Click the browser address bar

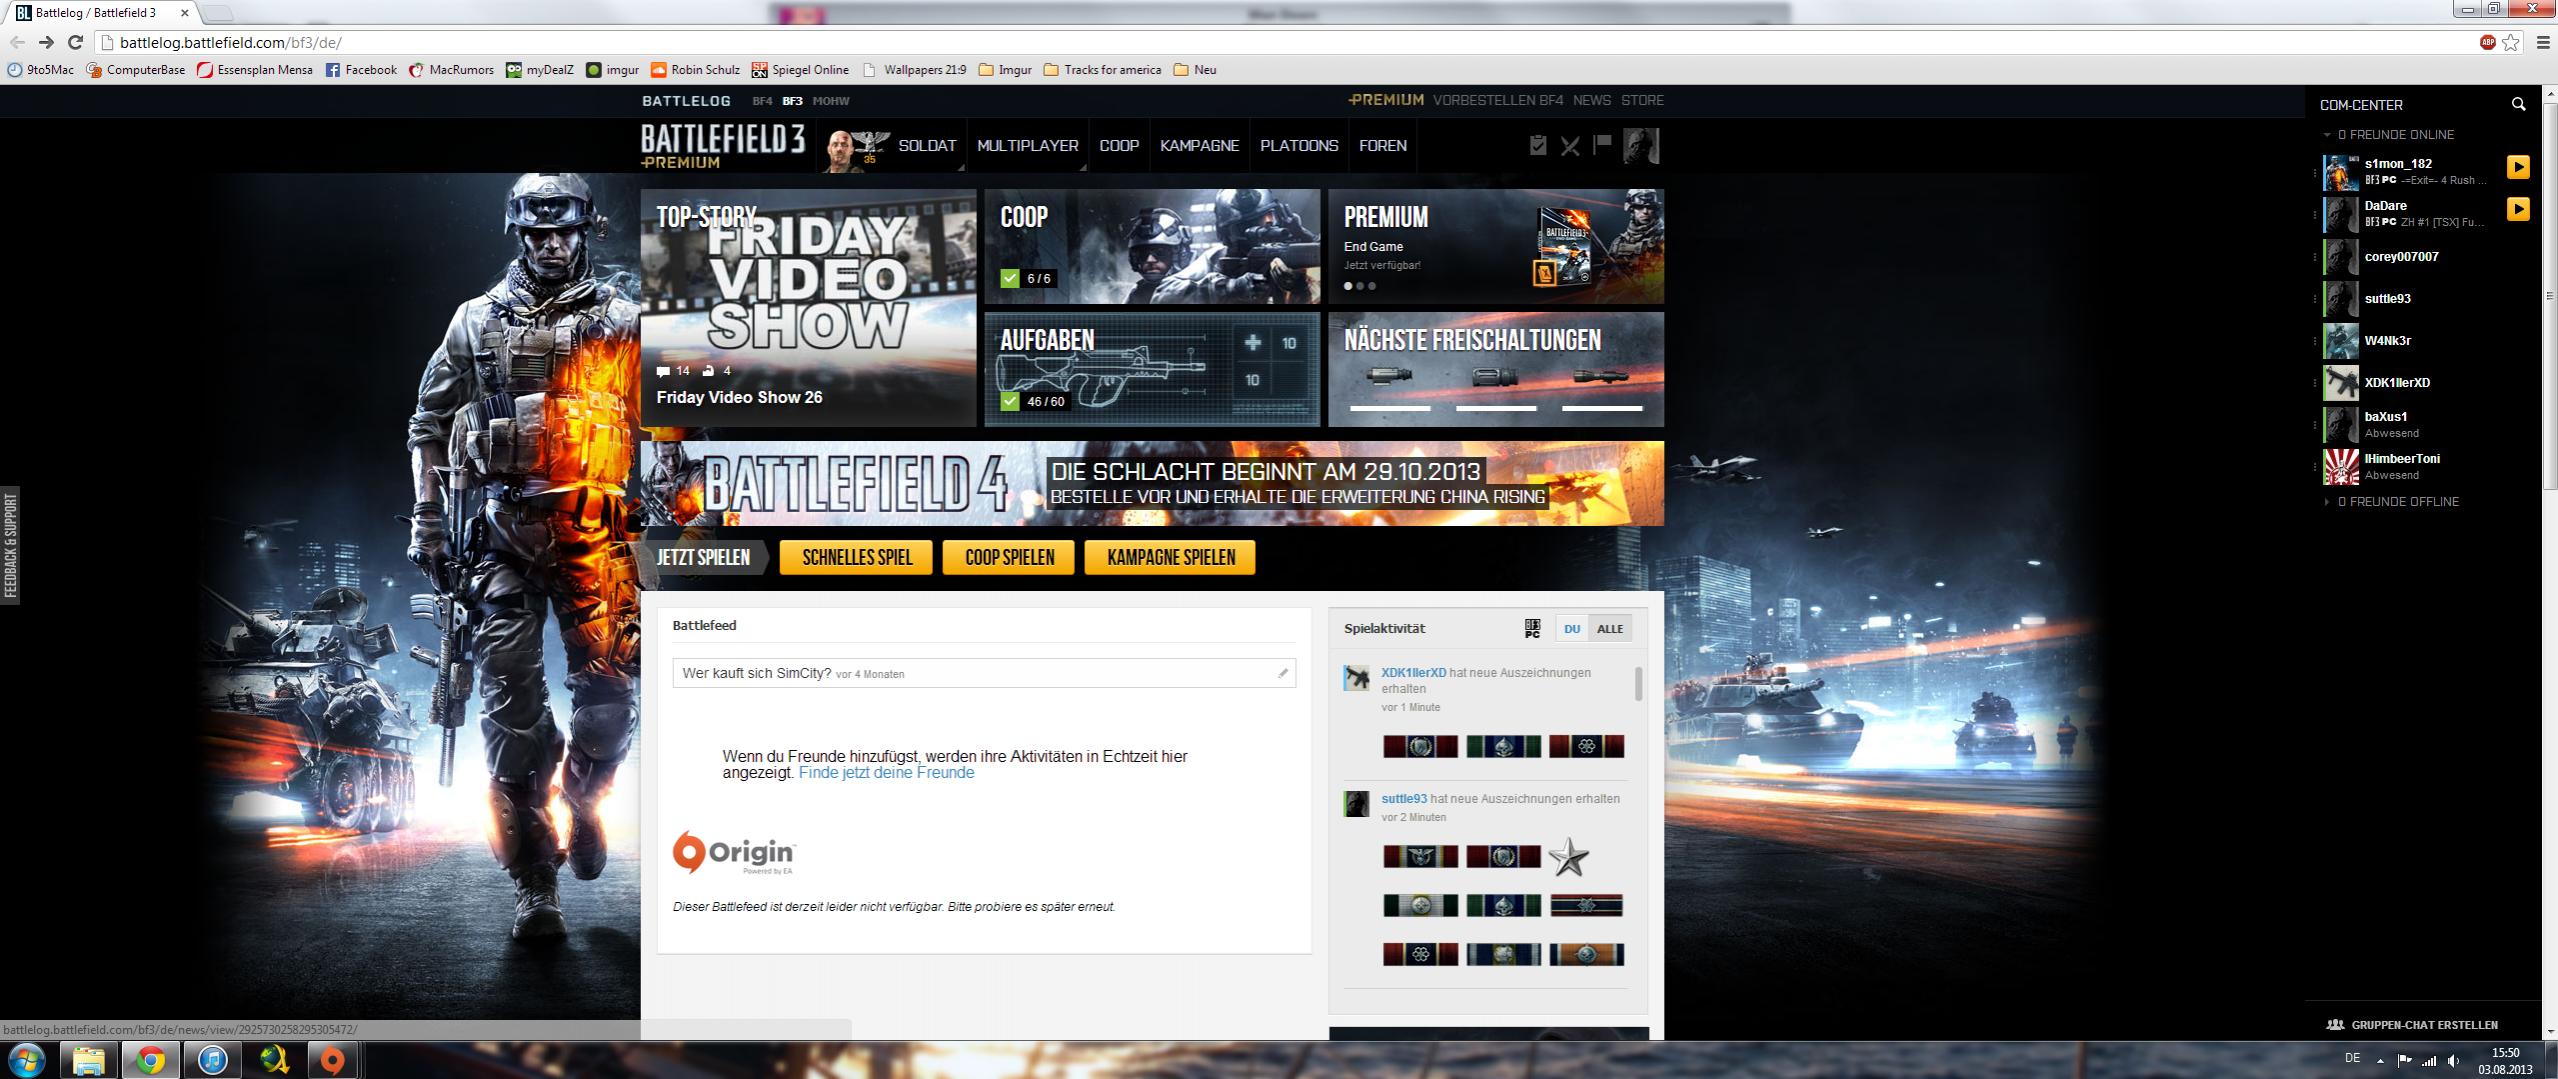coord(1290,42)
